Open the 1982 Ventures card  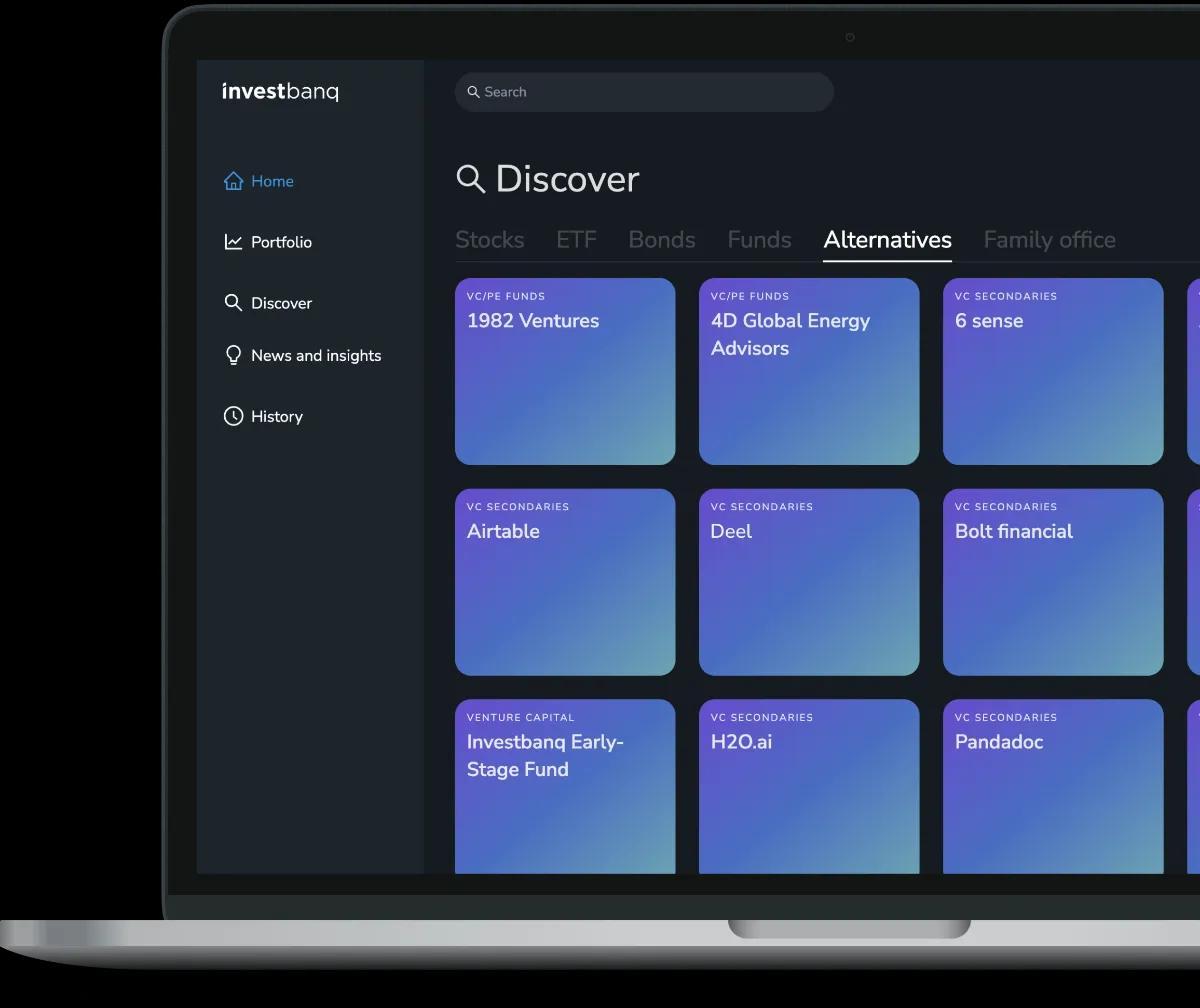pyautogui.click(x=565, y=371)
